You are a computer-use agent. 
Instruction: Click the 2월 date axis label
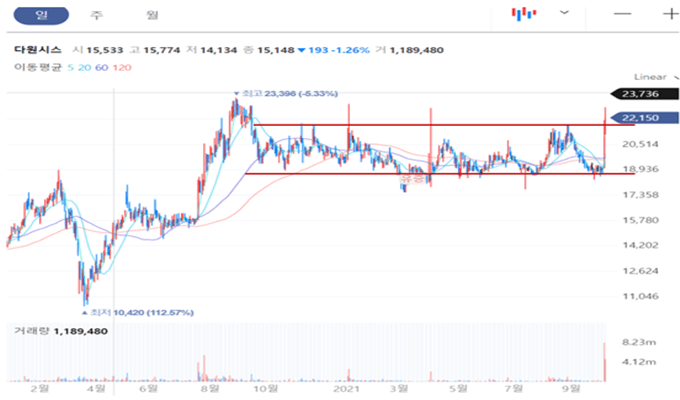point(40,388)
